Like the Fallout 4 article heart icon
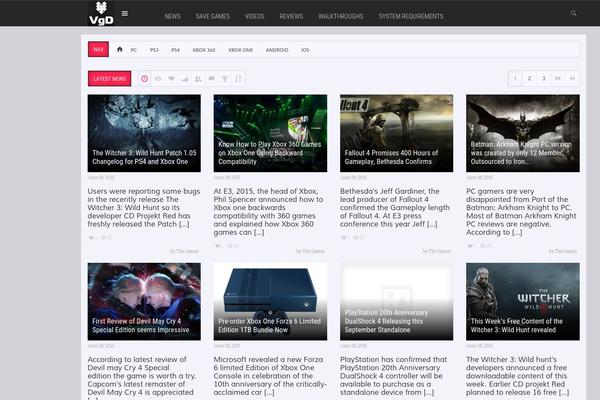The image size is (600, 400). [344, 238]
